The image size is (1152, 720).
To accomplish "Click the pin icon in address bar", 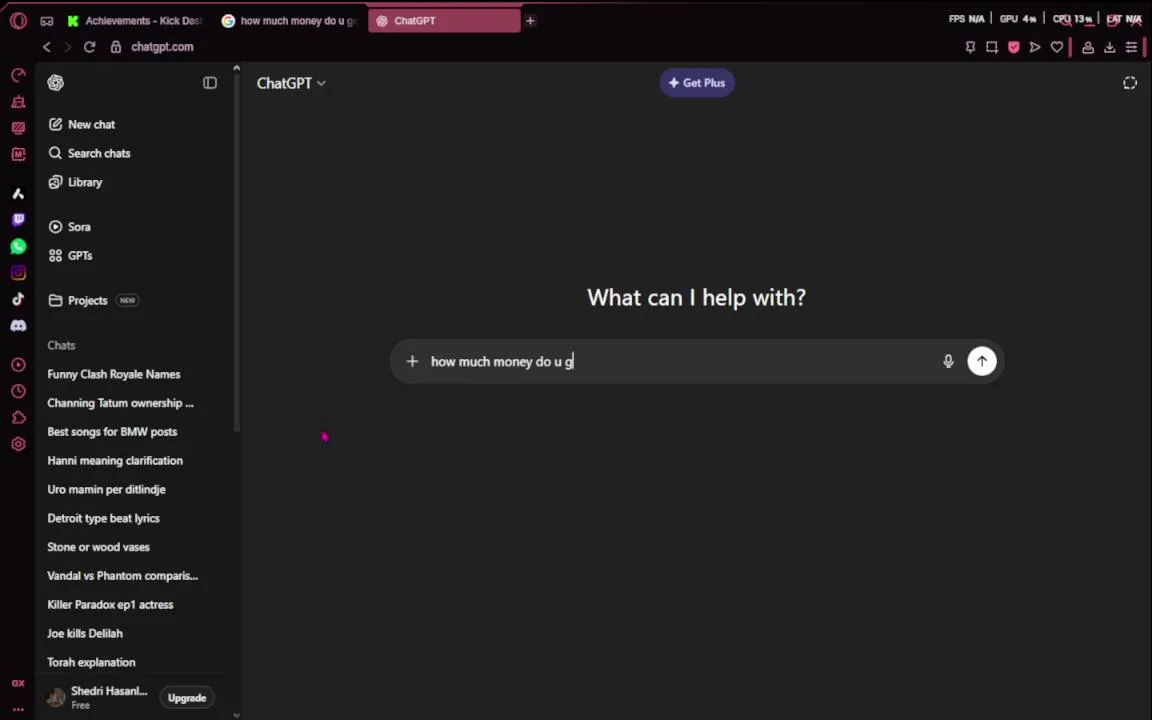I will pyautogui.click(x=970, y=47).
